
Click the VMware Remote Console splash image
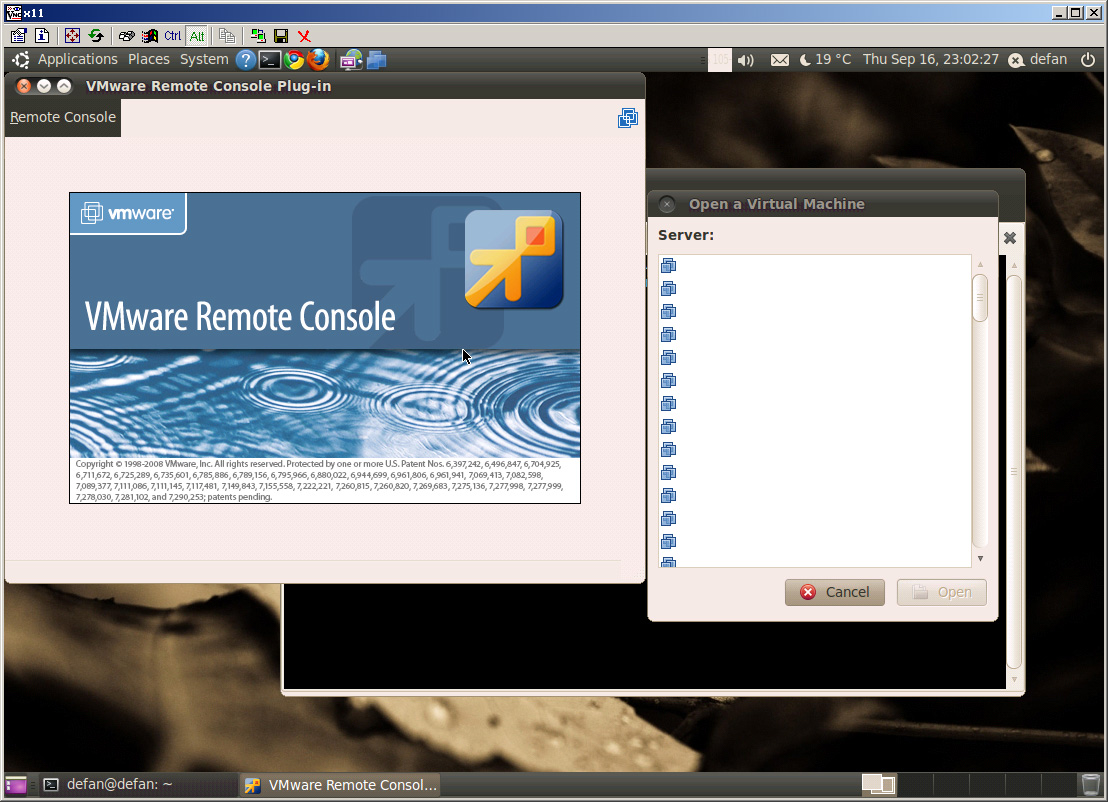[x=325, y=348]
